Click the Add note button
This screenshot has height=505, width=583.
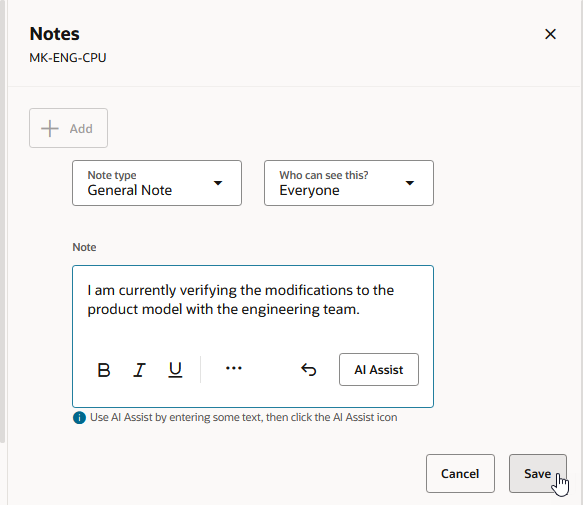pyautogui.click(x=68, y=128)
